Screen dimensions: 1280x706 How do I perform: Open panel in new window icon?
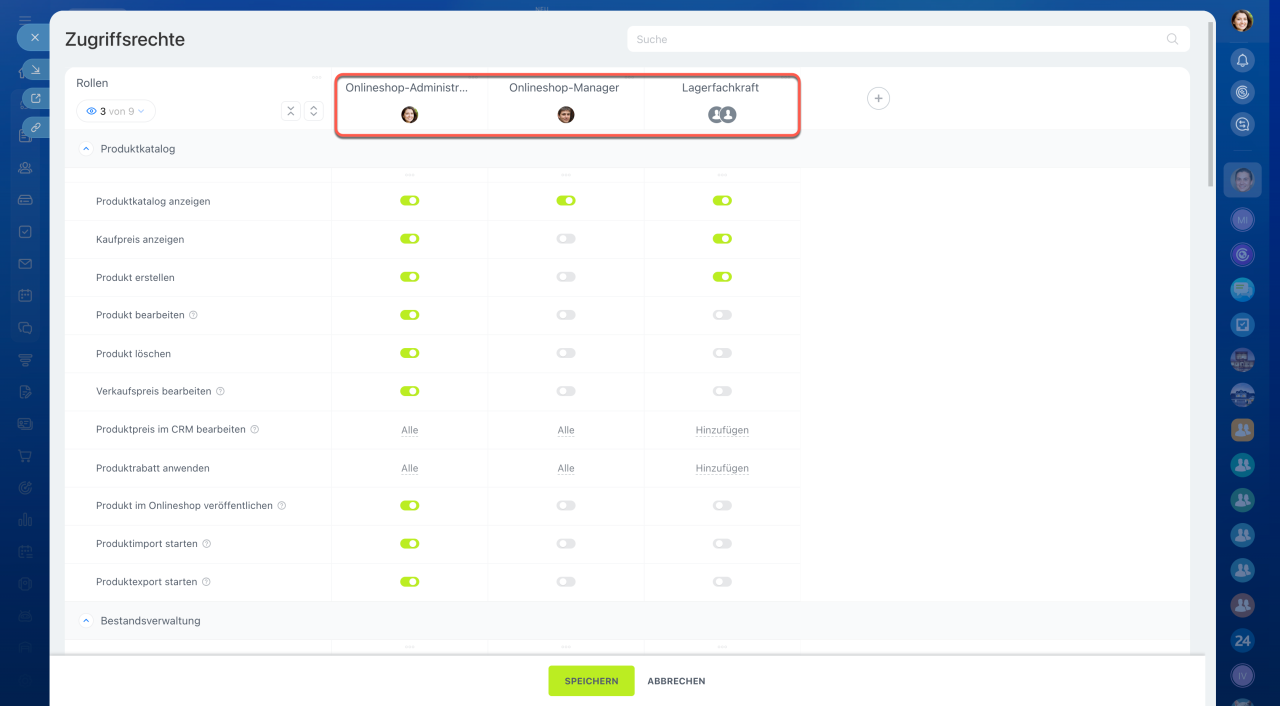(36, 98)
